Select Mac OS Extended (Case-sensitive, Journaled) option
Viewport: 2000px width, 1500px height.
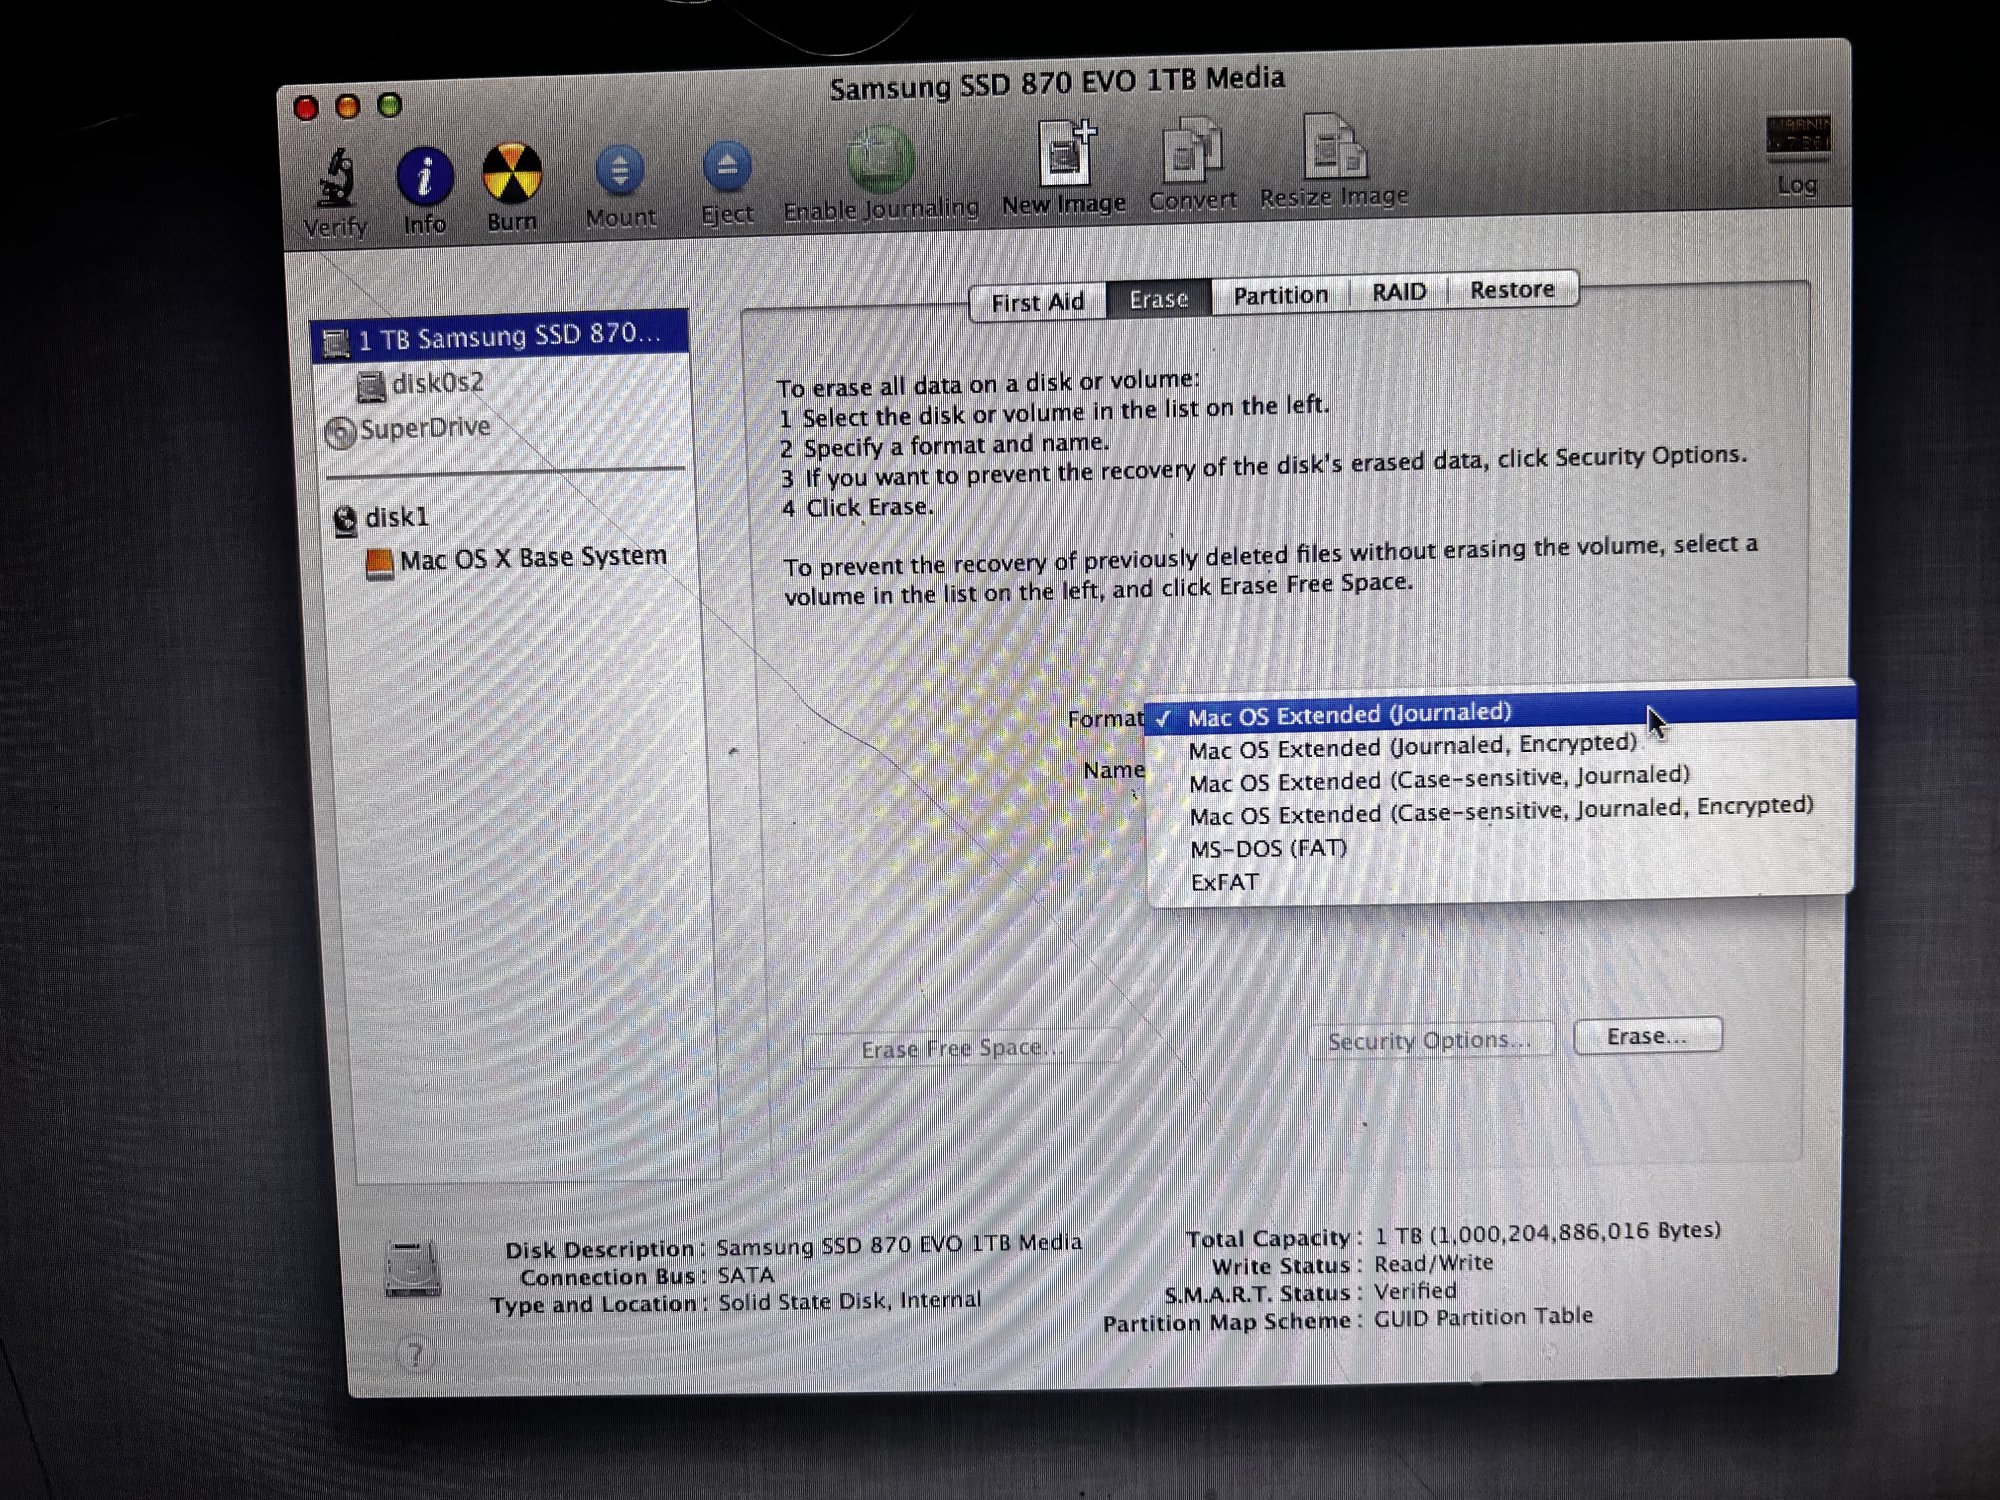[1439, 779]
